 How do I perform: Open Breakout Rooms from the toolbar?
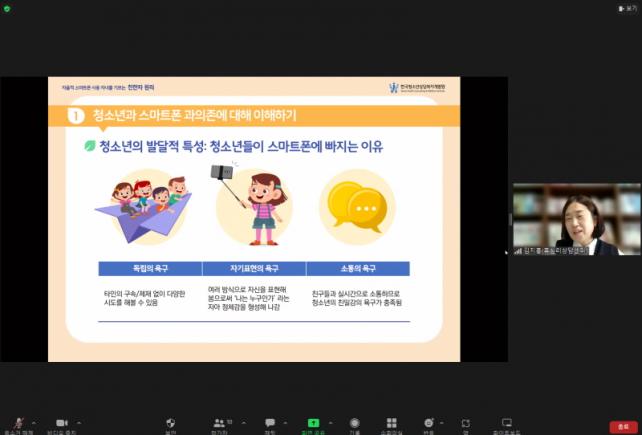[x=391, y=423]
